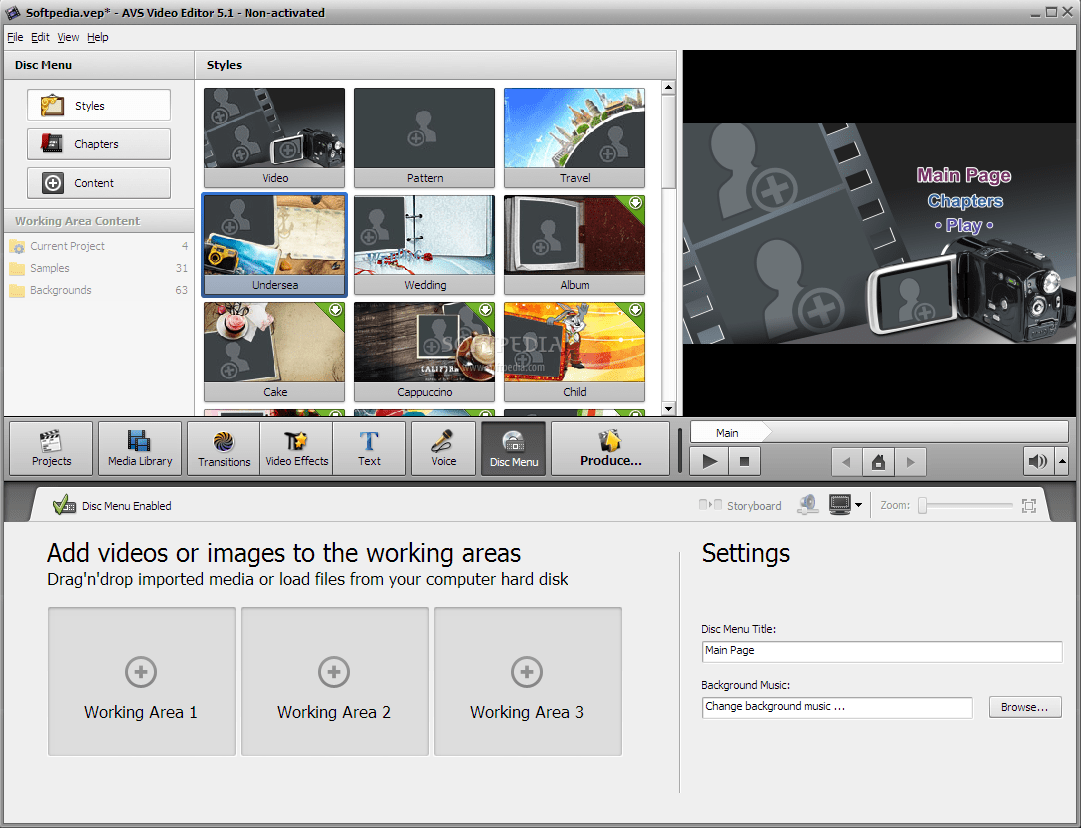Click the zoom fit icon
The height and width of the screenshot is (828, 1081).
pyautogui.click(x=1029, y=506)
